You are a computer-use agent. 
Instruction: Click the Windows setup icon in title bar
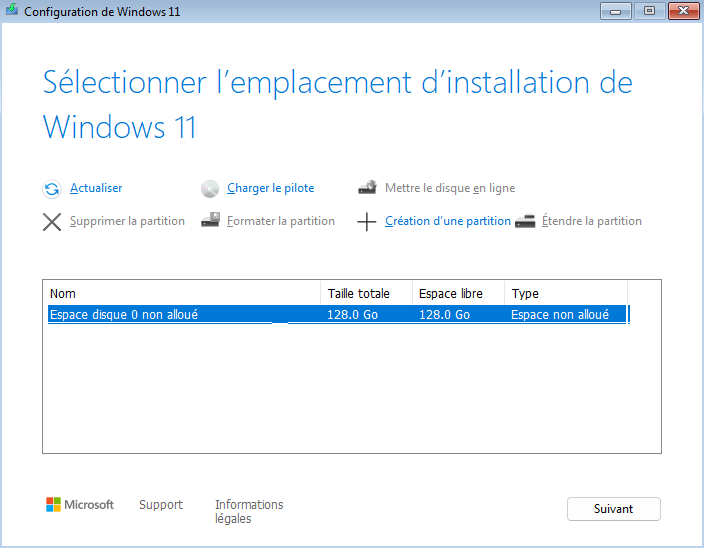[x=12, y=12]
